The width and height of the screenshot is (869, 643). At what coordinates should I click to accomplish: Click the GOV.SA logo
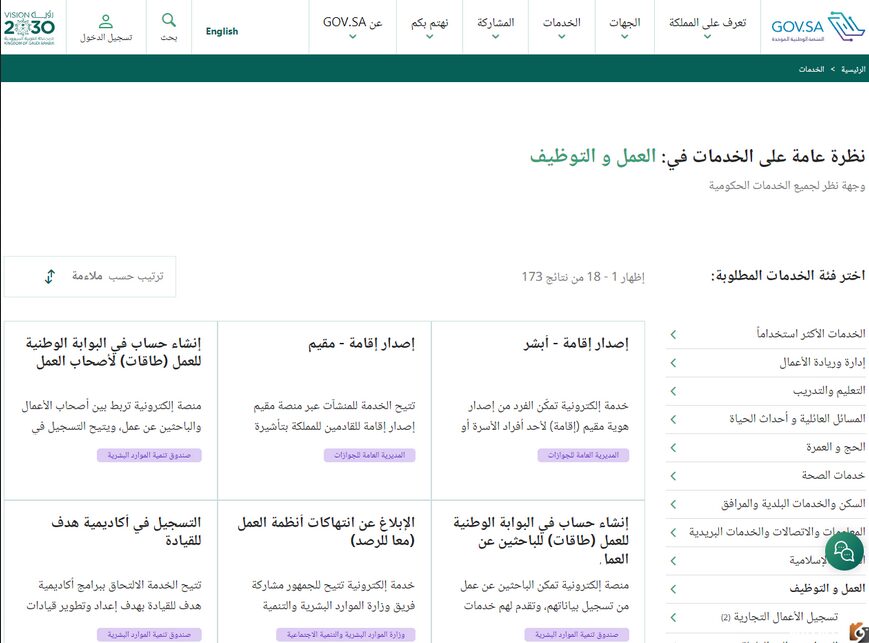(x=818, y=27)
